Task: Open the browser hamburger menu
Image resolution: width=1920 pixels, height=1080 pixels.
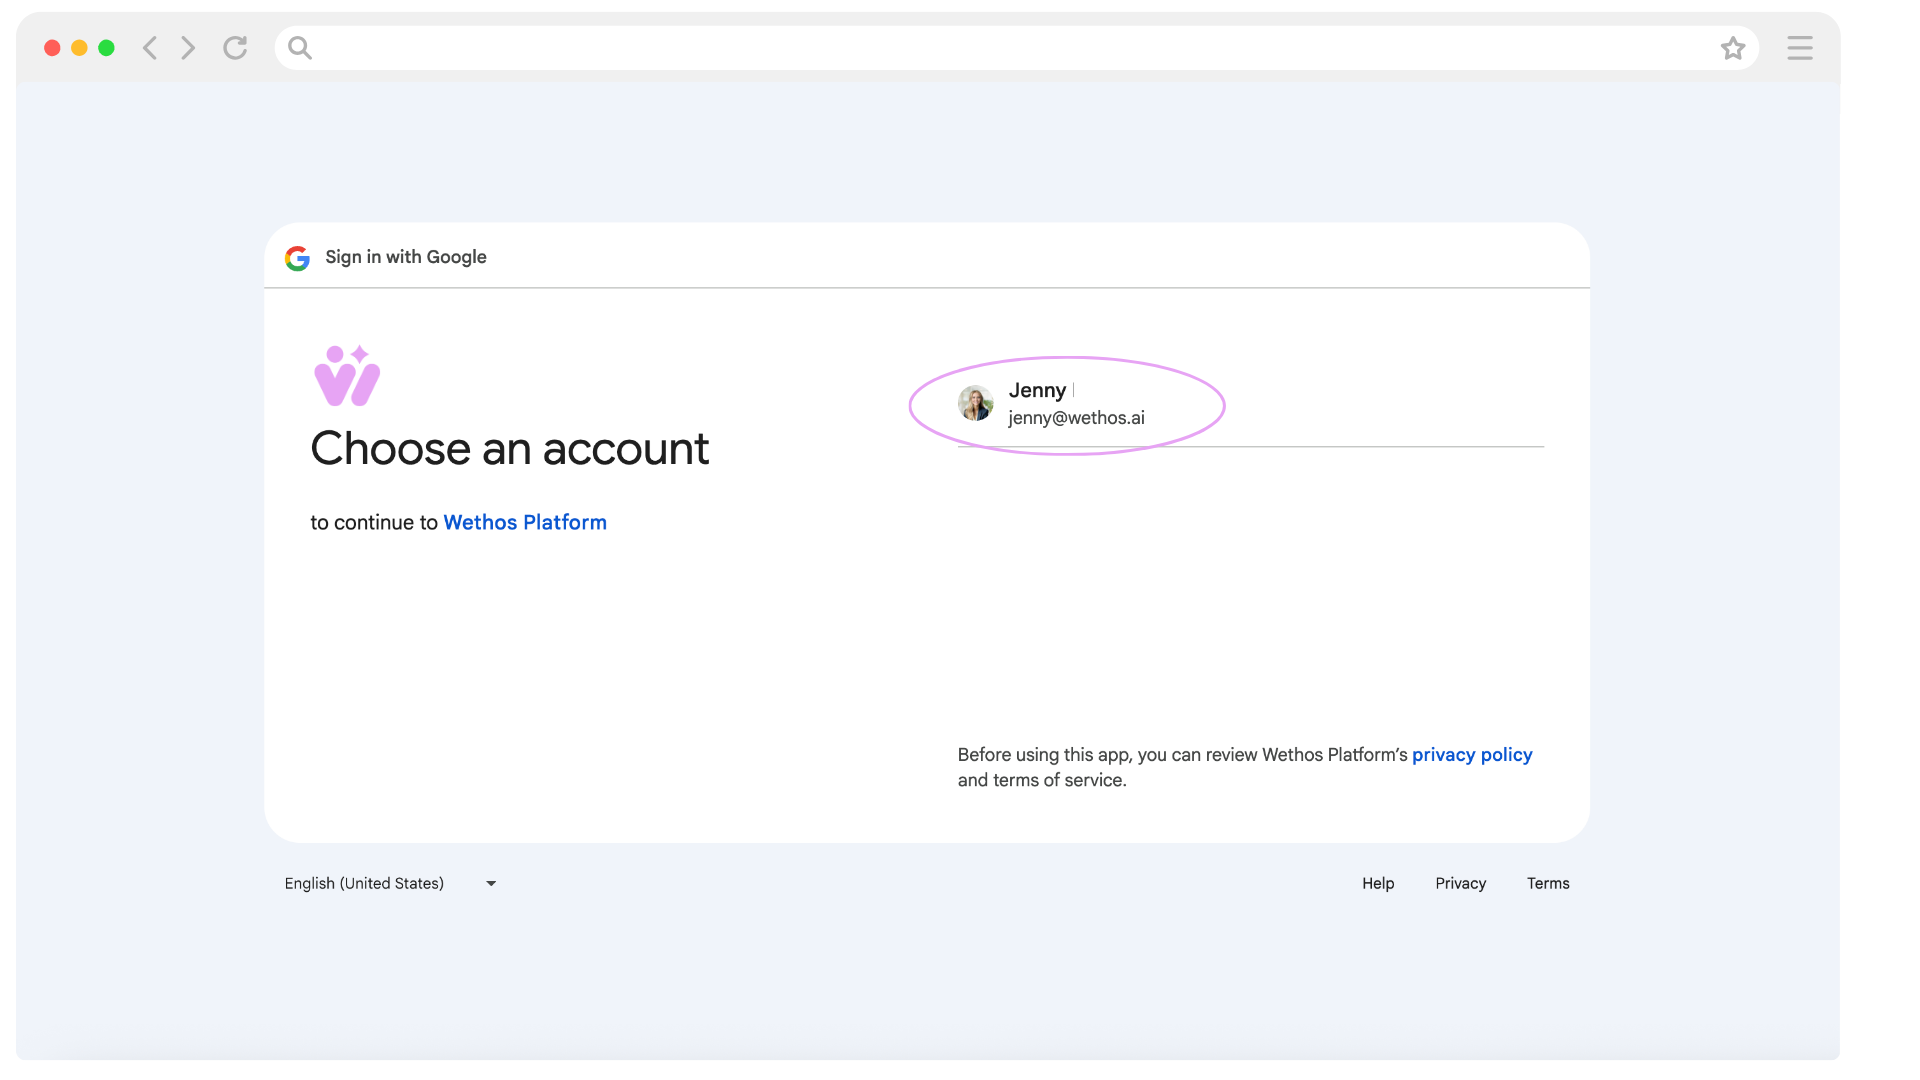Action: click(1800, 48)
